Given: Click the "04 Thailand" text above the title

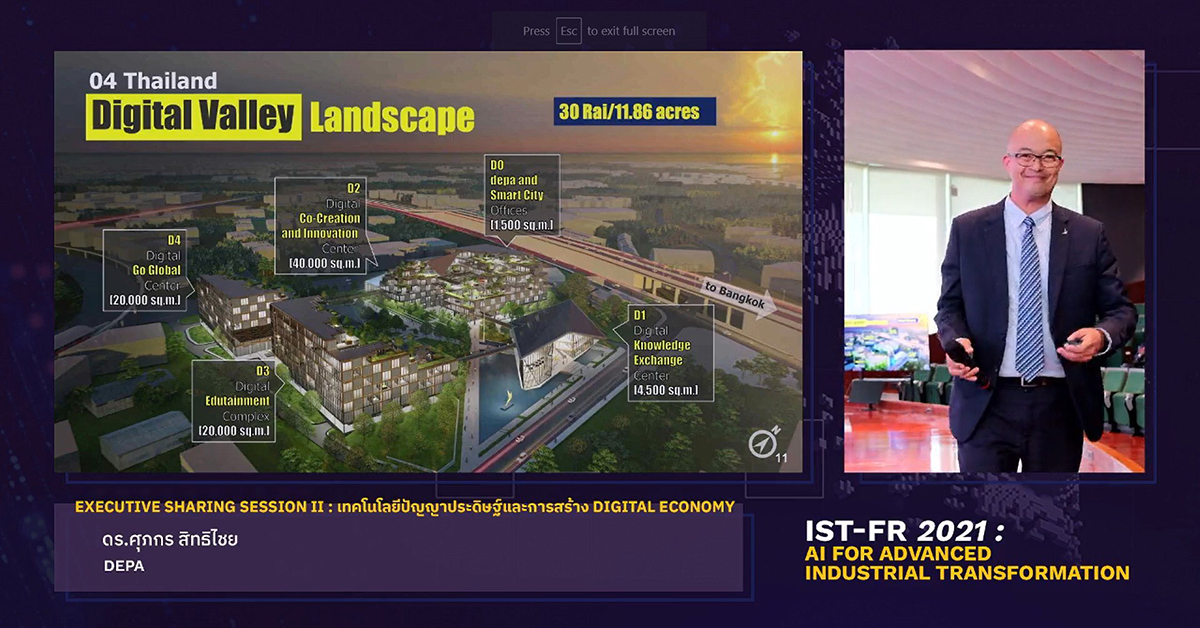Looking at the screenshot, I should point(152,81).
